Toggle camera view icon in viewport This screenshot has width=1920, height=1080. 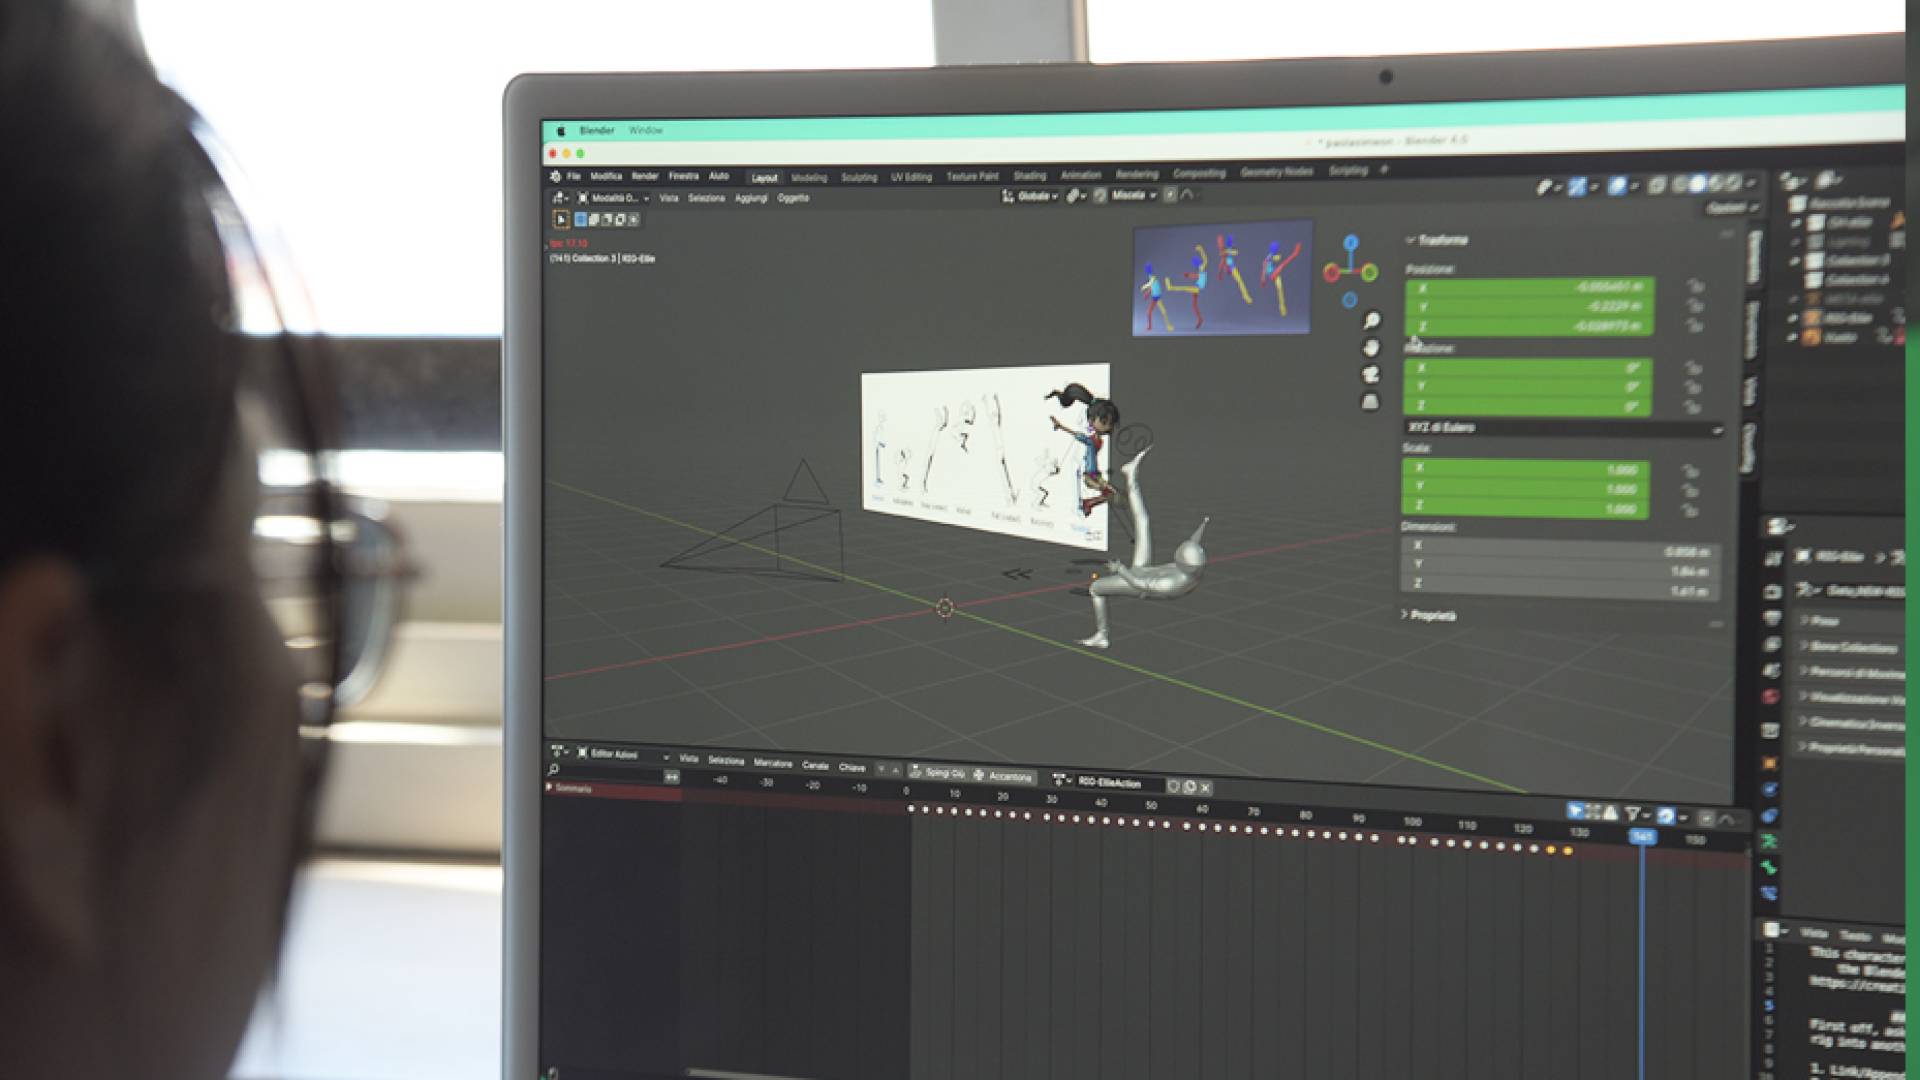(x=1370, y=374)
